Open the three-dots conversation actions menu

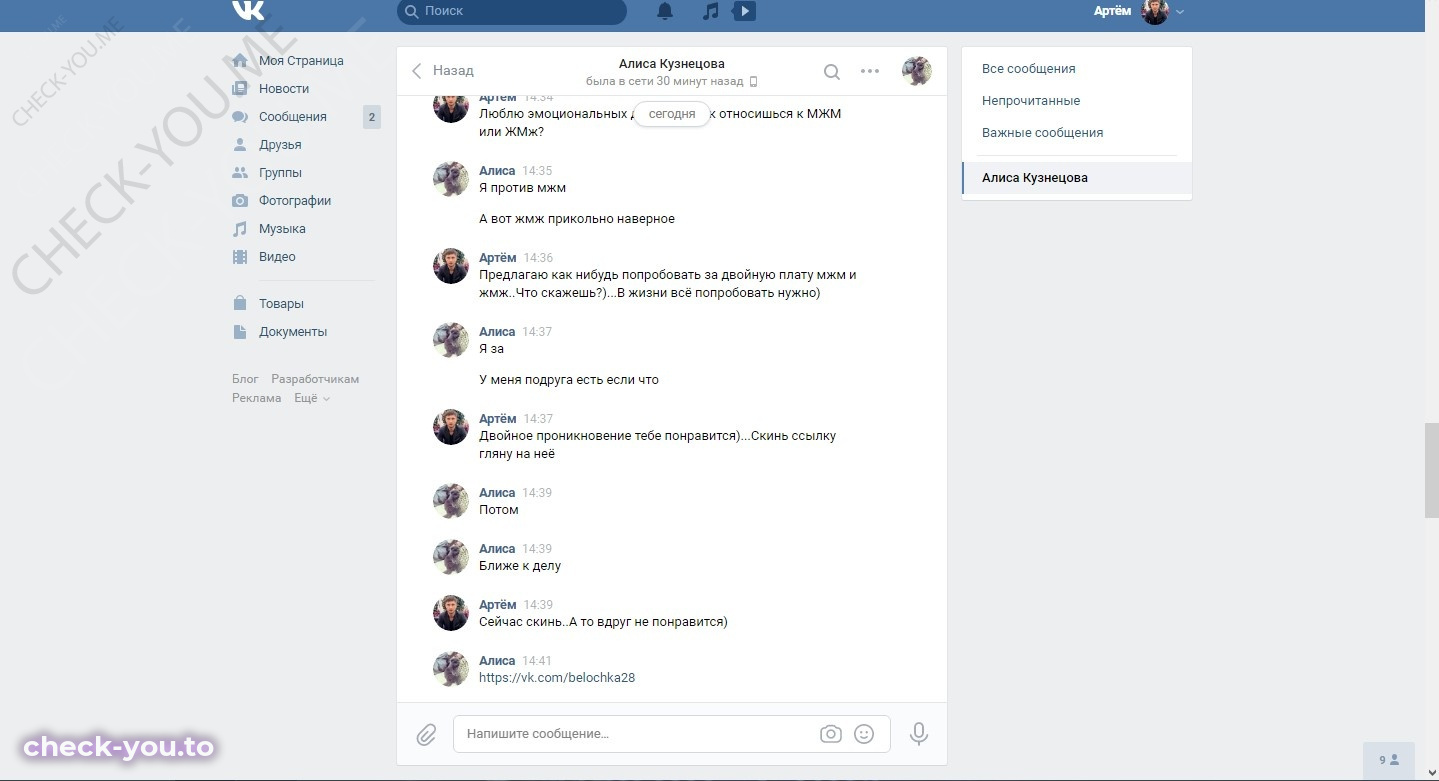pyautogui.click(x=870, y=72)
